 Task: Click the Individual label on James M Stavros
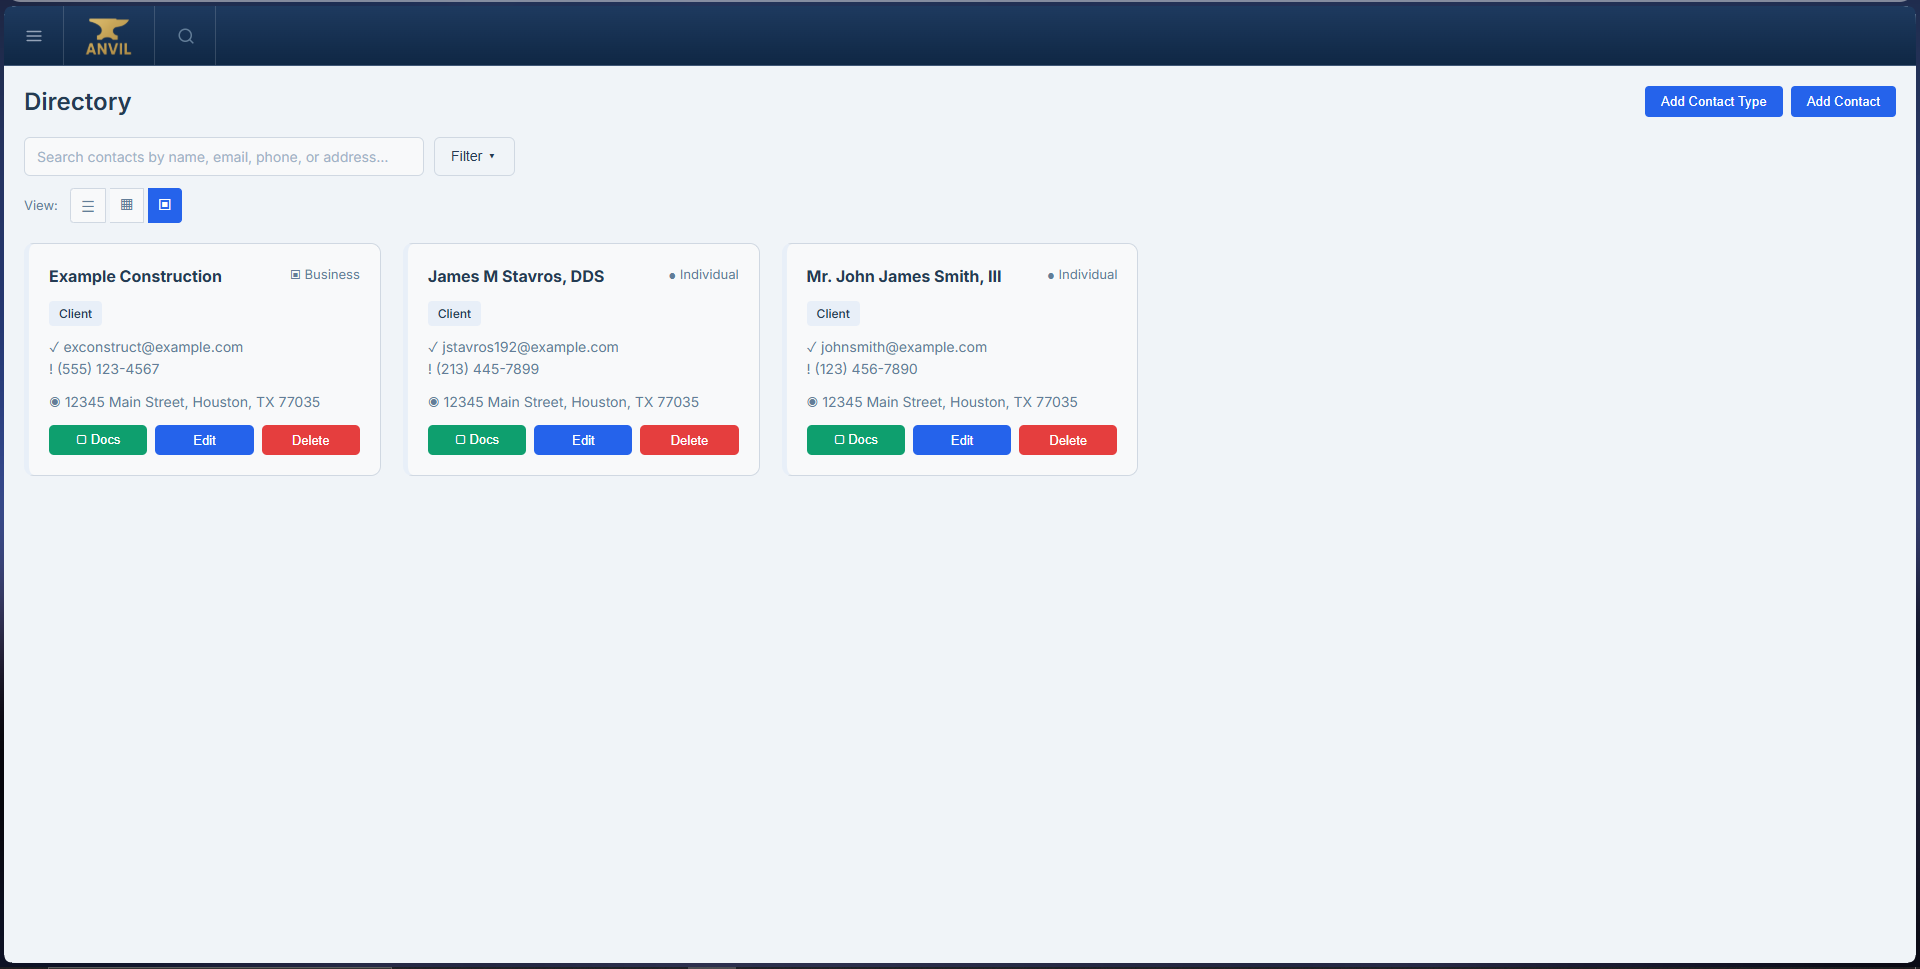[703, 274]
